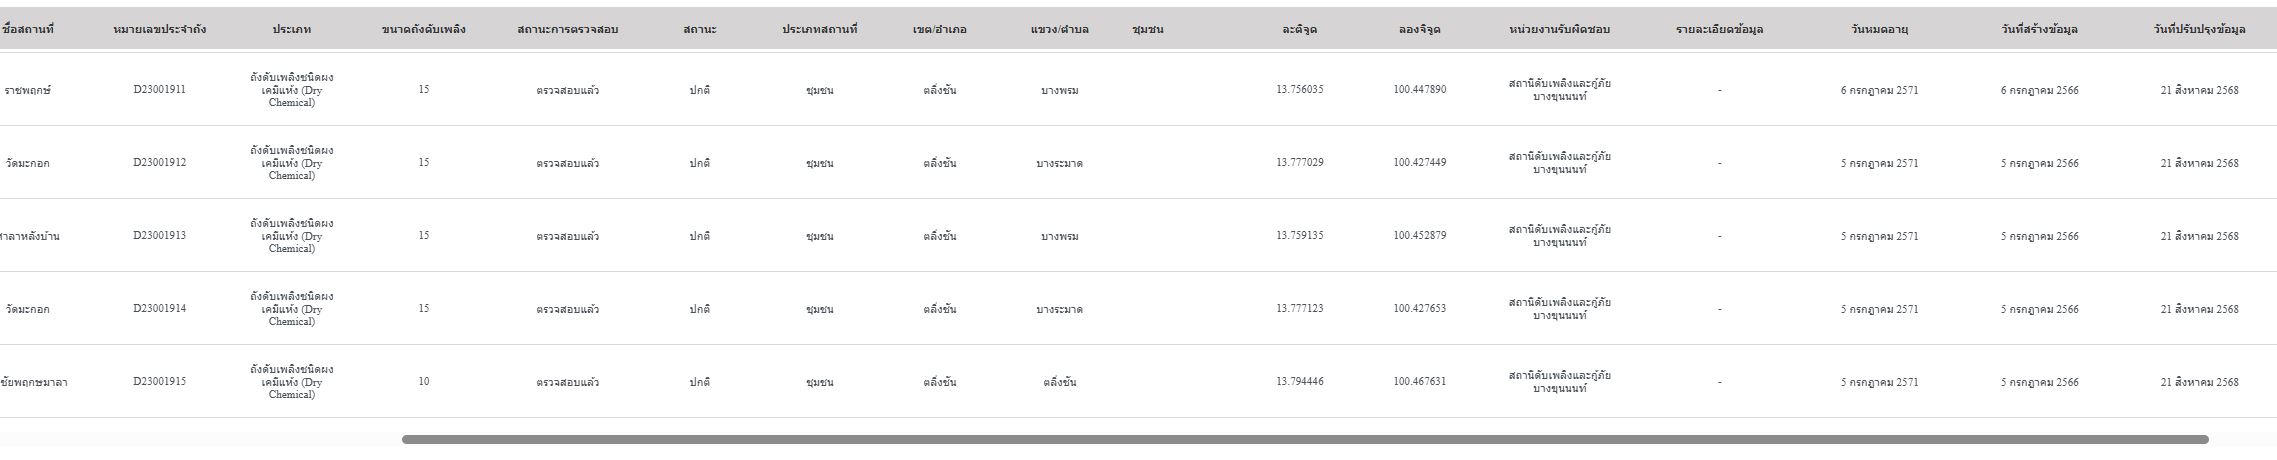This screenshot has width=2277, height=460.
Task: Click size value 10 in last row
Action: tap(424, 381)
